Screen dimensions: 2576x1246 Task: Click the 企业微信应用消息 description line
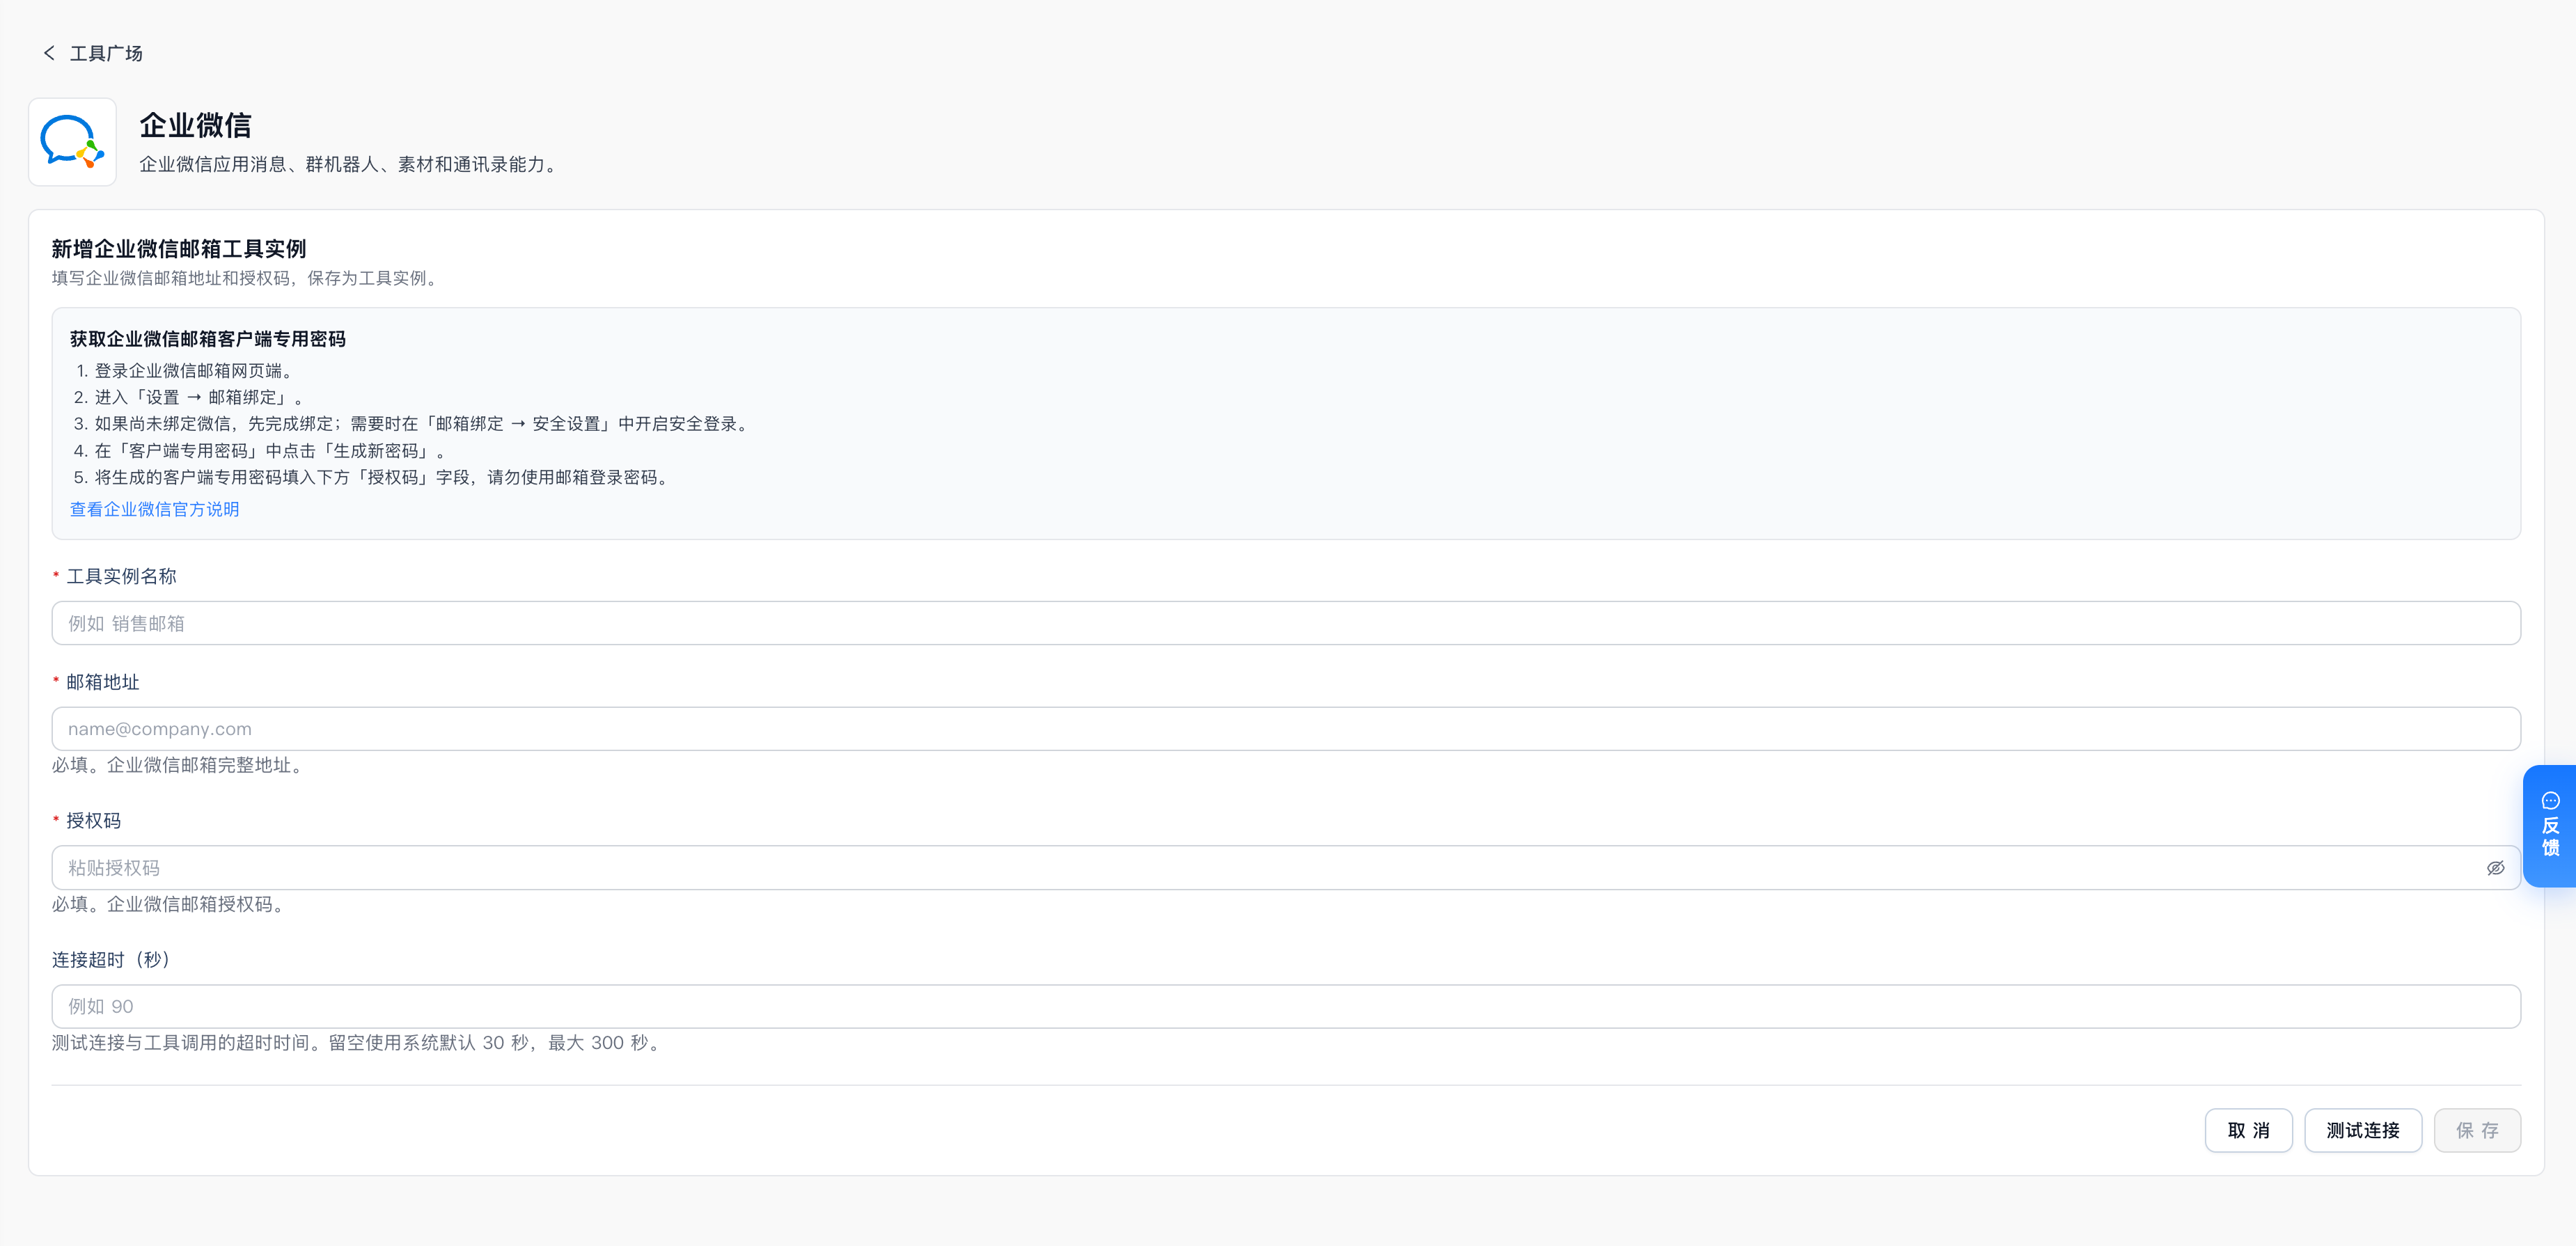350,164
